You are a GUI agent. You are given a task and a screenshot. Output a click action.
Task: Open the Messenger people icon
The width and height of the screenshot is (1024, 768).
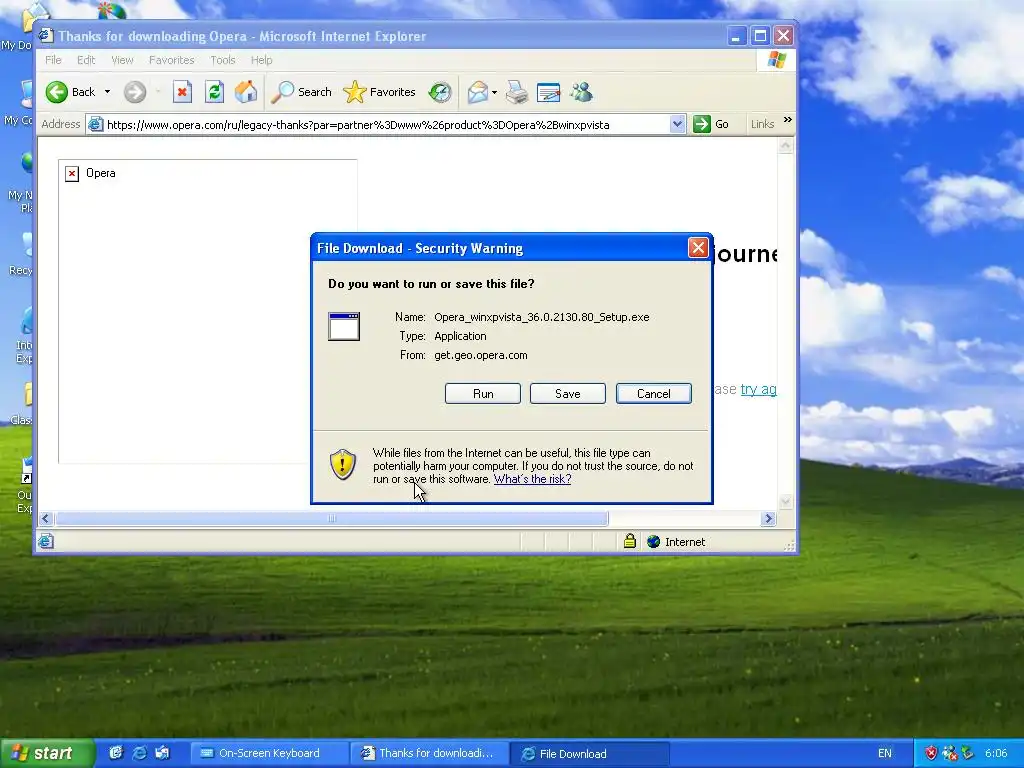point(581,92)
